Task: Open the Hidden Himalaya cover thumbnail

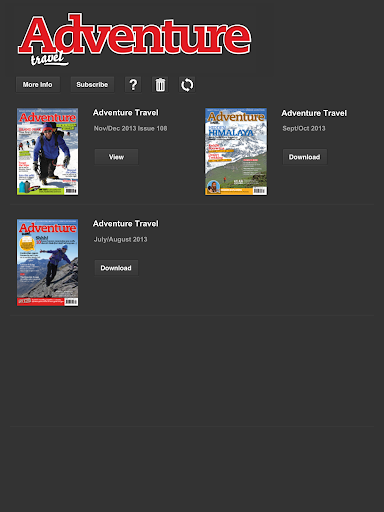Action: 236,151
